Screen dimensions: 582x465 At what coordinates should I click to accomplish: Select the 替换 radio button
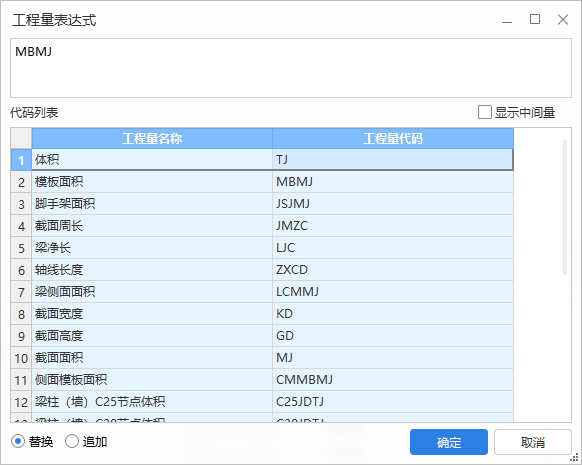point(18,442)
